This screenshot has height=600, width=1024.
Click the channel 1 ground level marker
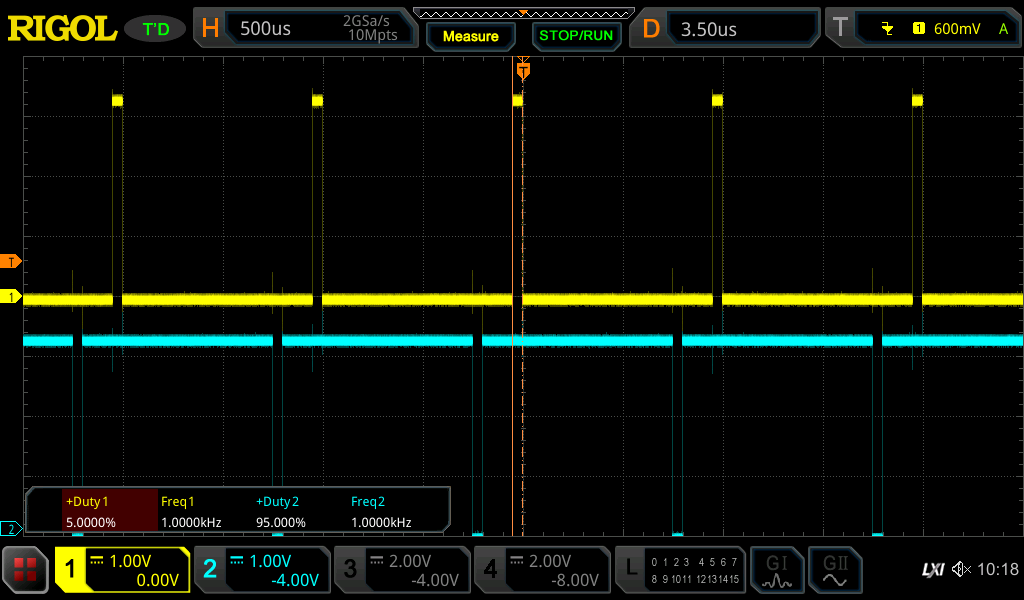pyautogui.click(x=10, y=297)
